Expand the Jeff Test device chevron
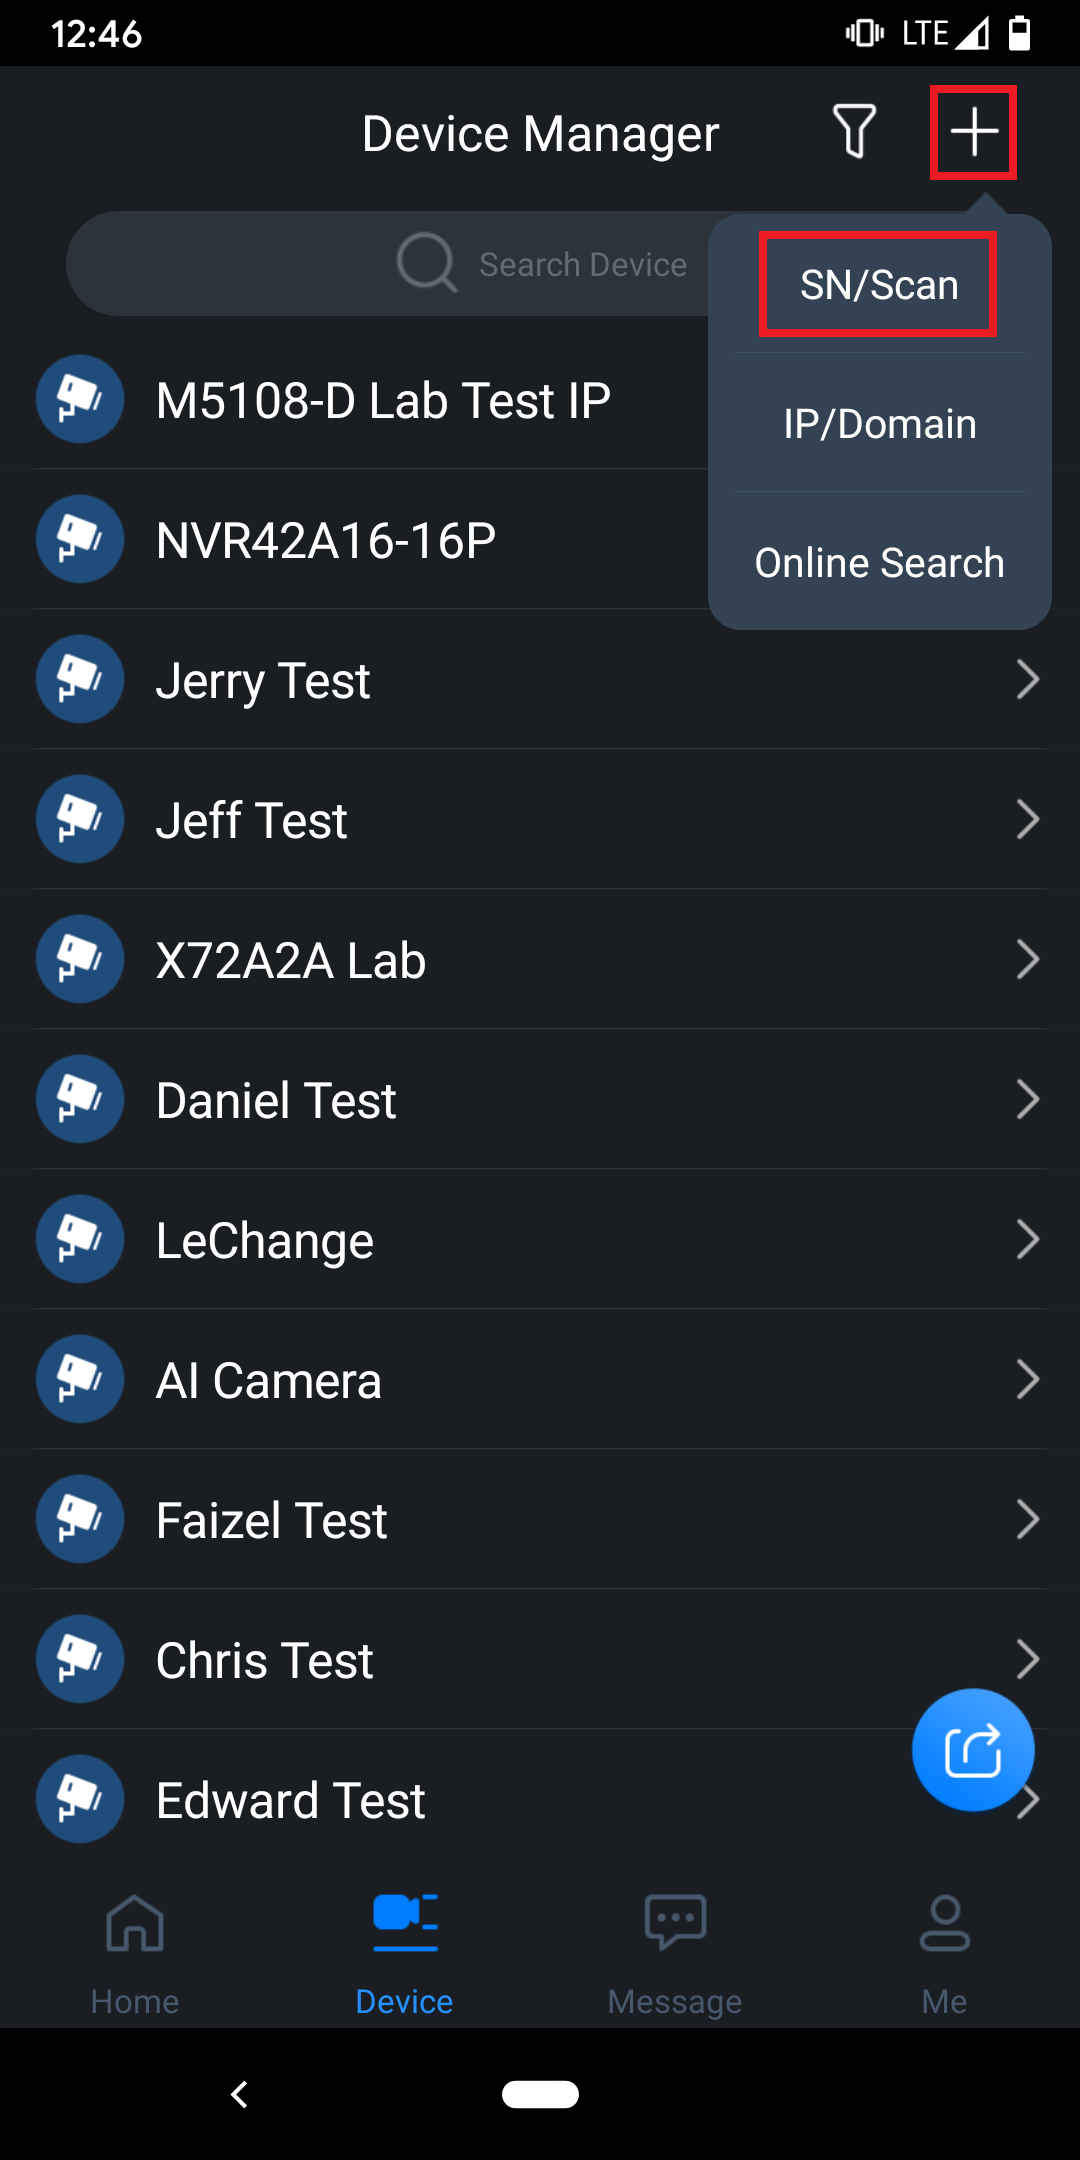The image size is (1080, 2160). pos(1027,820)
